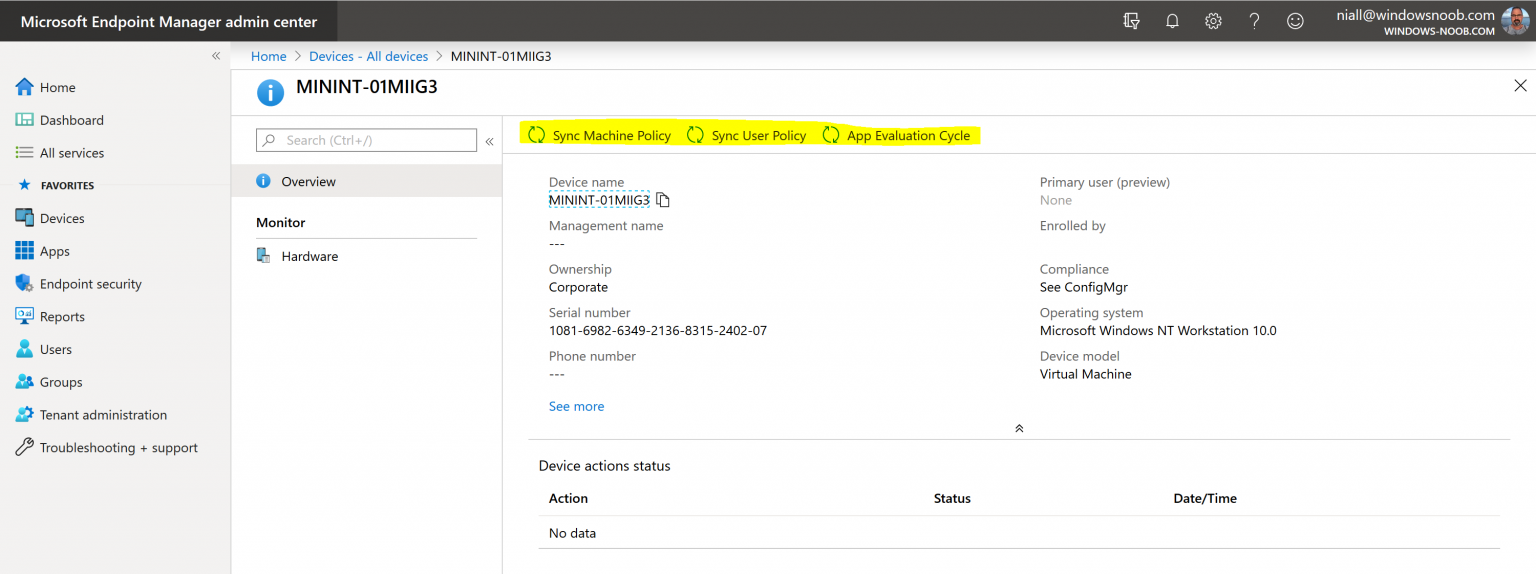Viewport: 1536px width, 574px height.
Task: Go to Devices - All devices breadcrumb
Action: click(368, 56)
